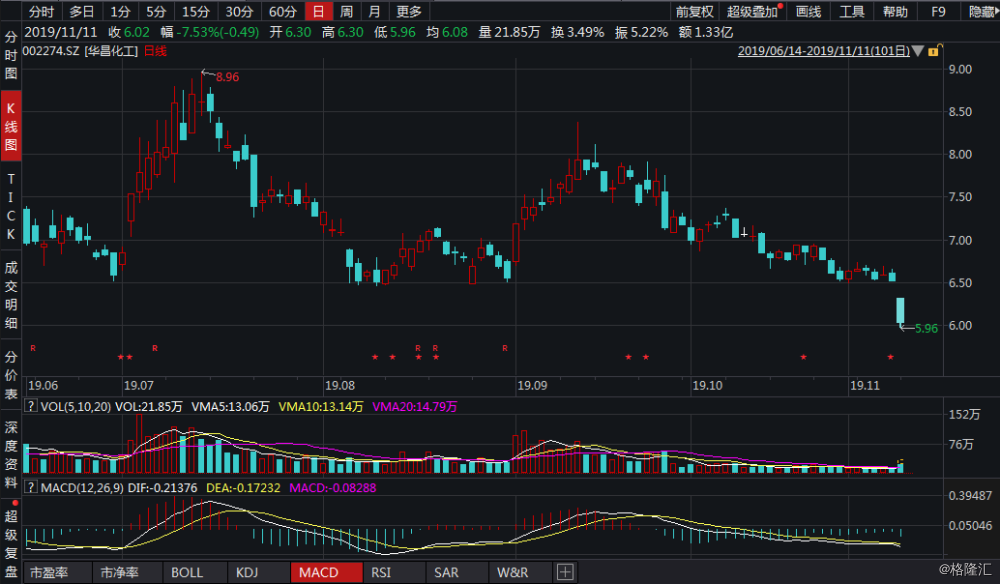
Task: Click the red 日线 label
Action: pos(155,51)
